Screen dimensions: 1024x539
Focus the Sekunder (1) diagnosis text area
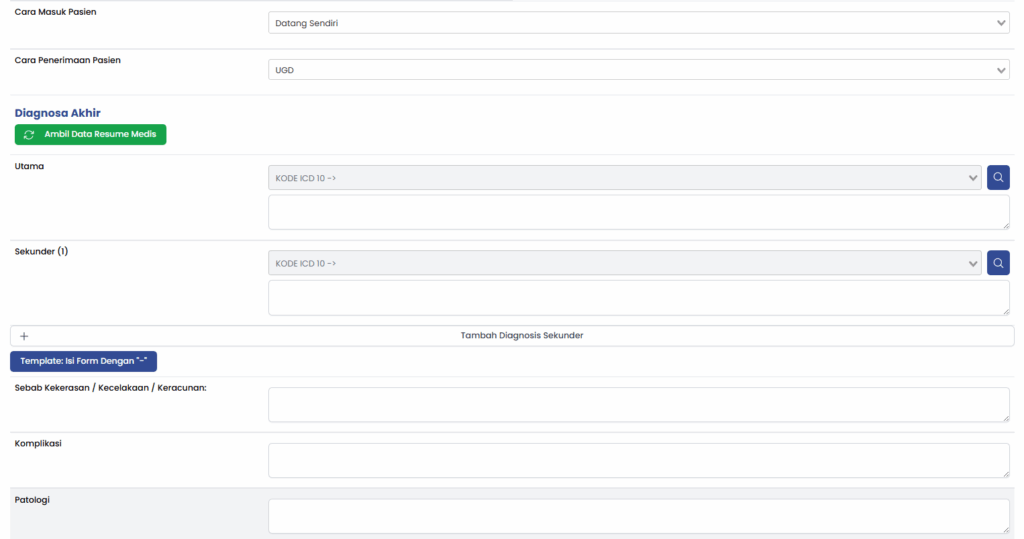638,298
